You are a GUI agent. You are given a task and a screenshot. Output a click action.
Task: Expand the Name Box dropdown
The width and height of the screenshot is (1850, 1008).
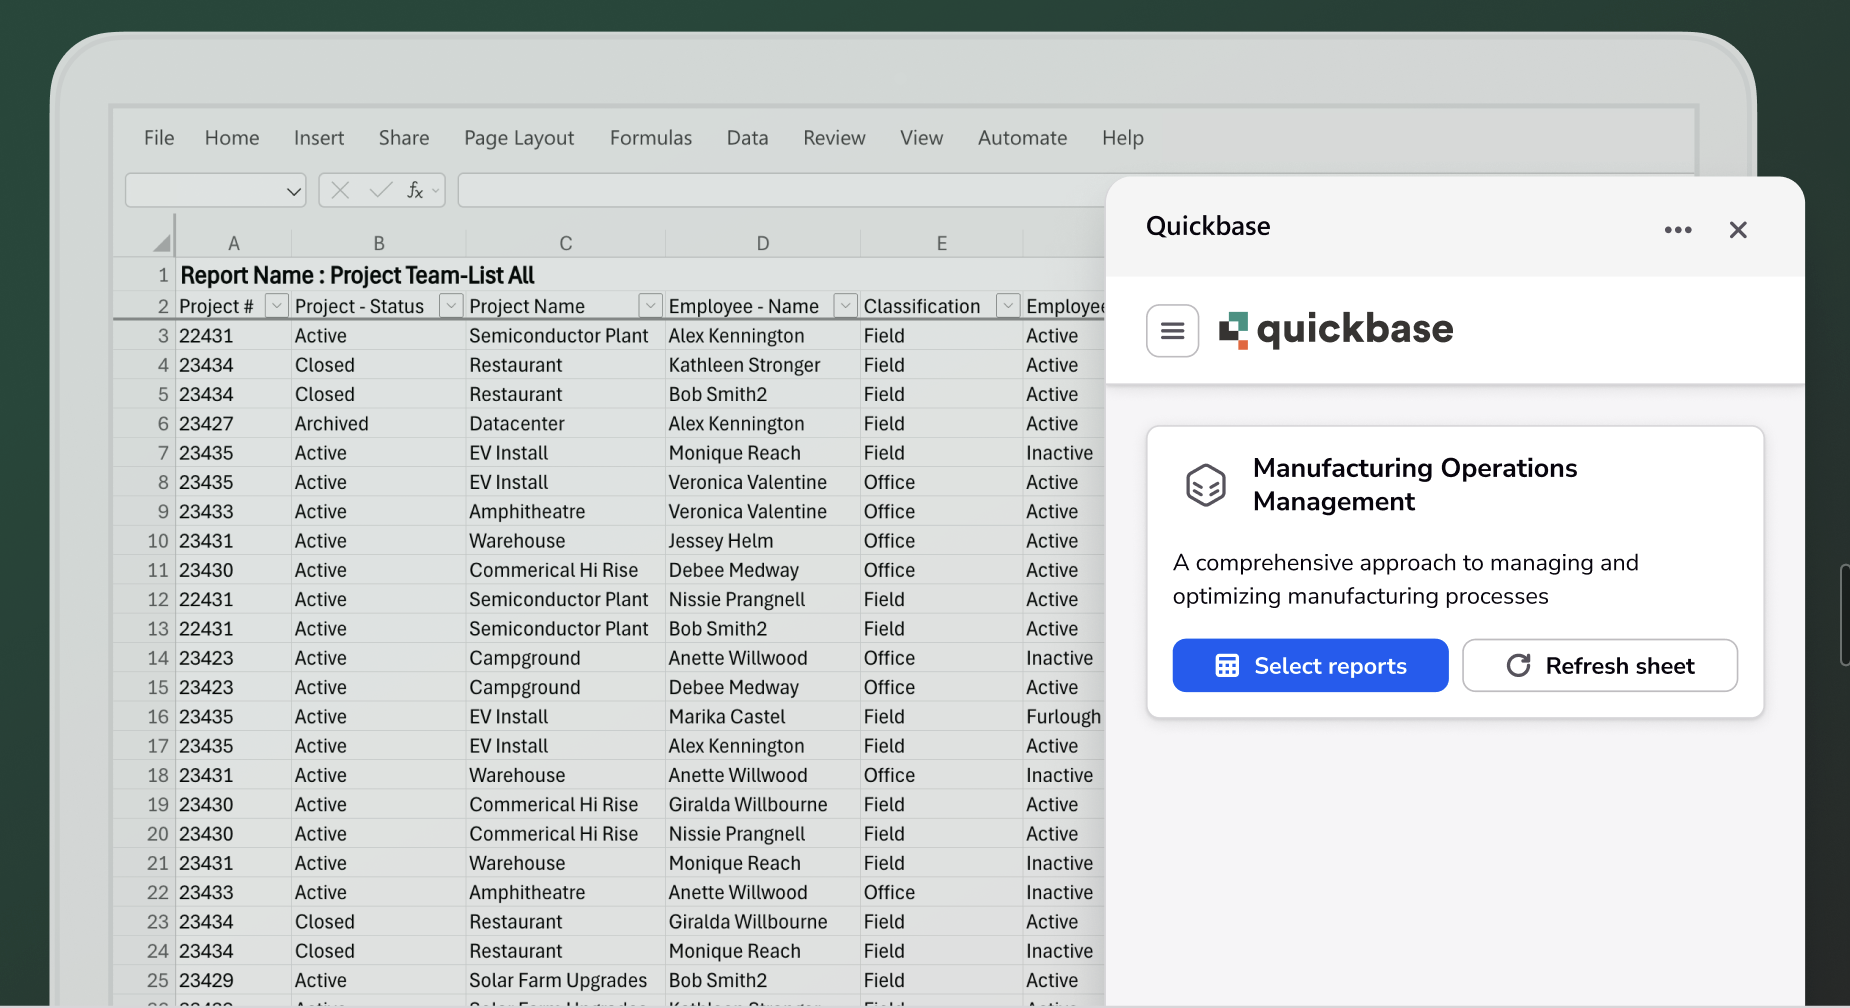294,191
